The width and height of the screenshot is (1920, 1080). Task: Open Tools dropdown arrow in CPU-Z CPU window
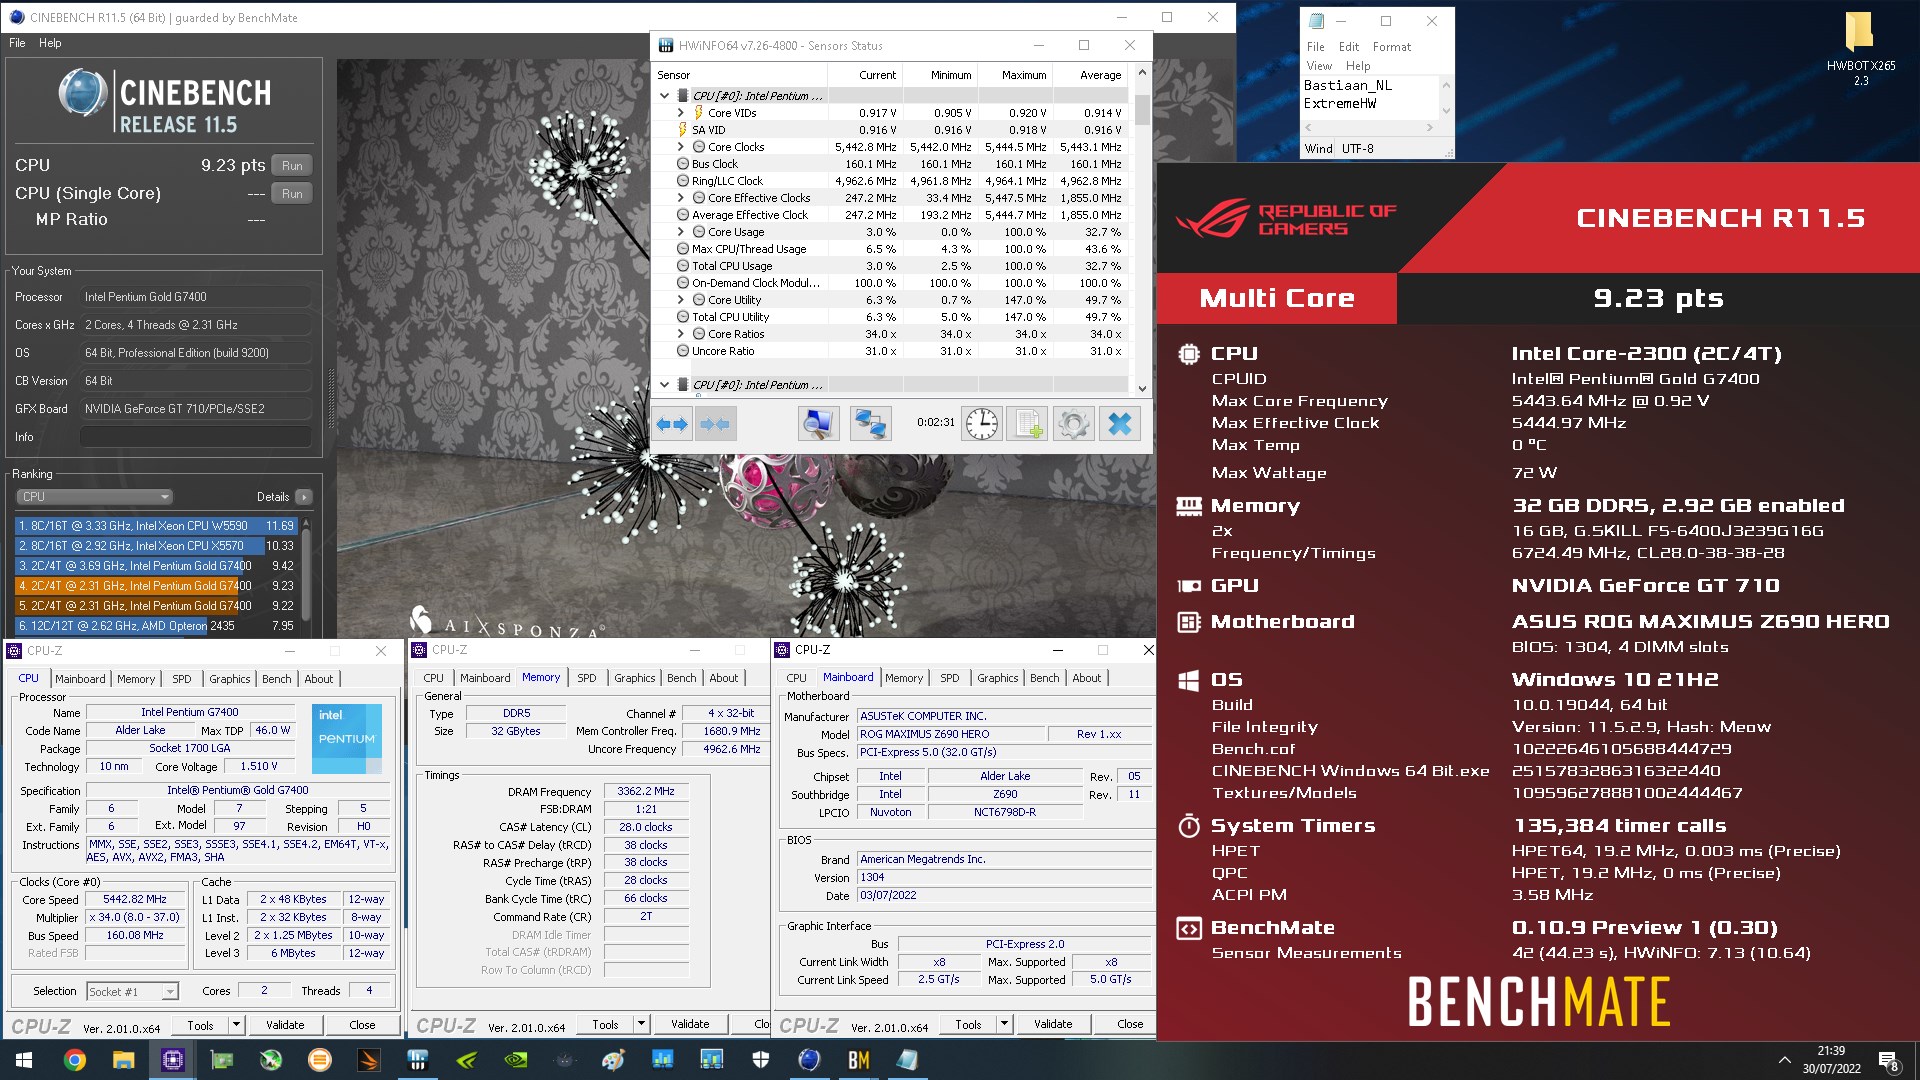point(236,1025)
